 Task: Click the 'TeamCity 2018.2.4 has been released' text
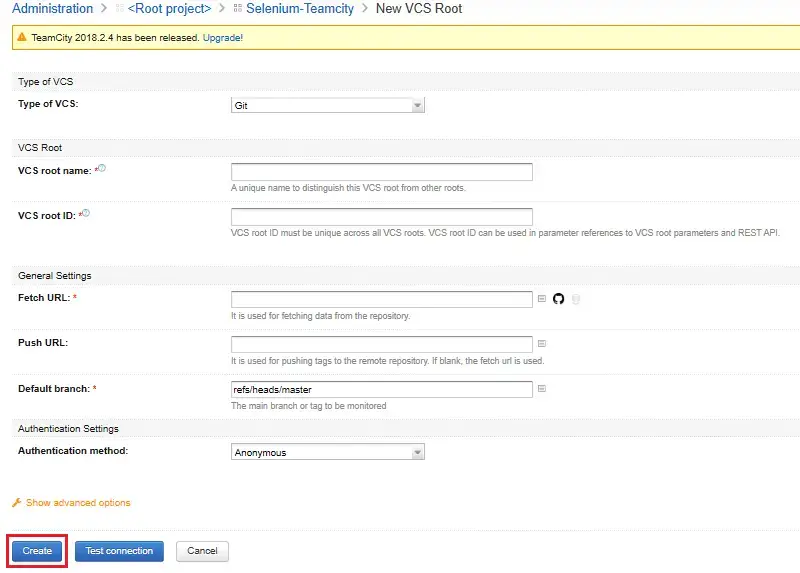115,38
